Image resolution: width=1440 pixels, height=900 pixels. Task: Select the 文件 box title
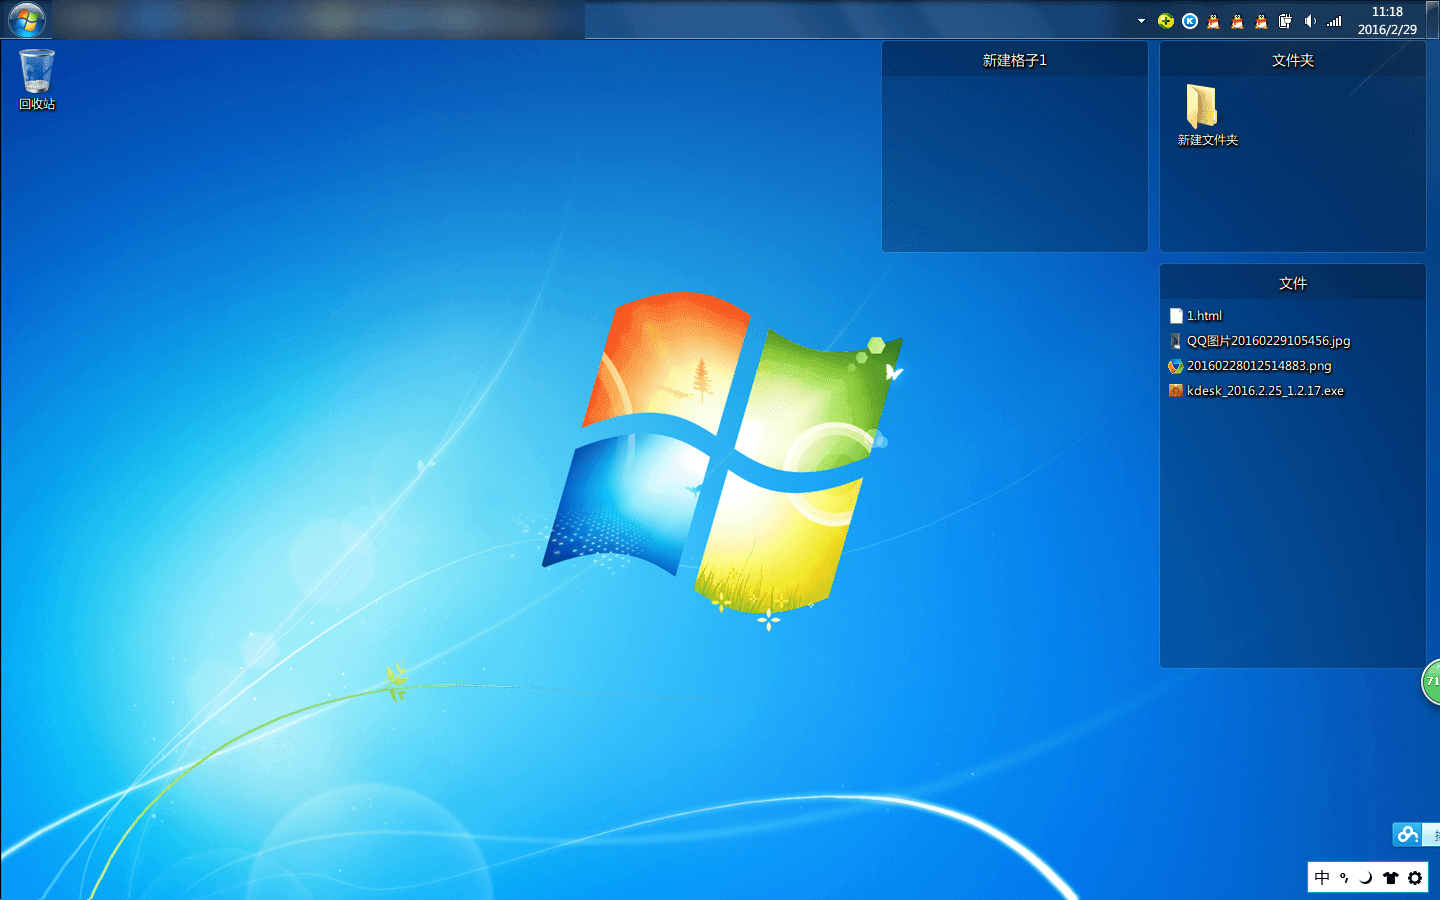coord(1293,283)
